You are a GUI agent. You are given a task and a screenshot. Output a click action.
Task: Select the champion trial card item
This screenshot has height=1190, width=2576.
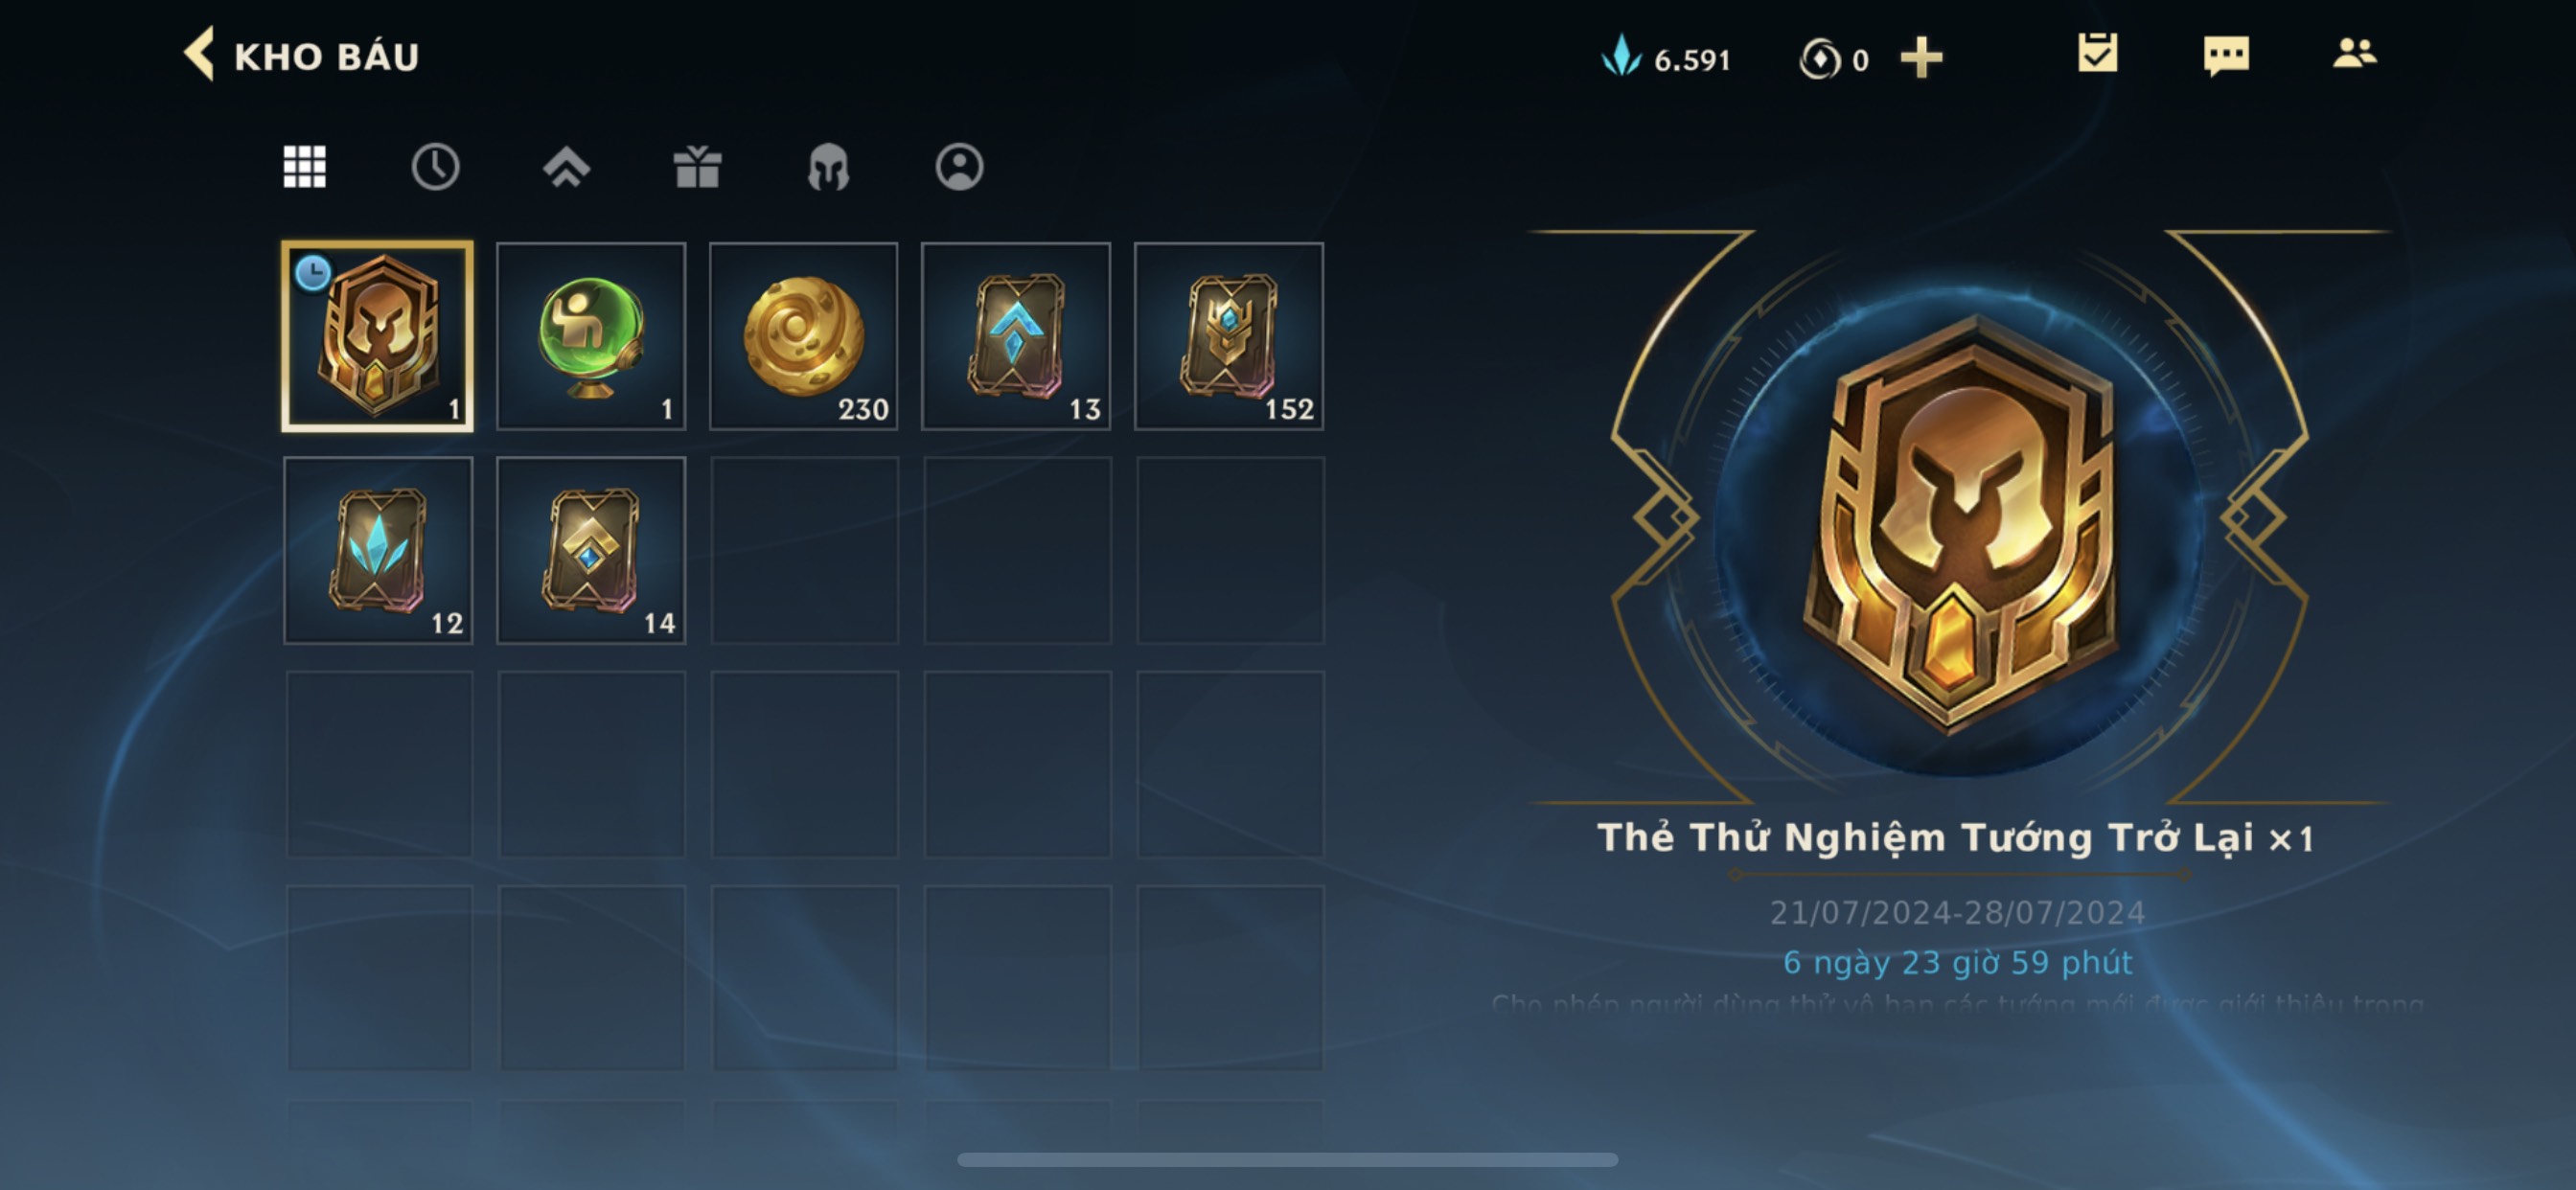click(378, 336)
